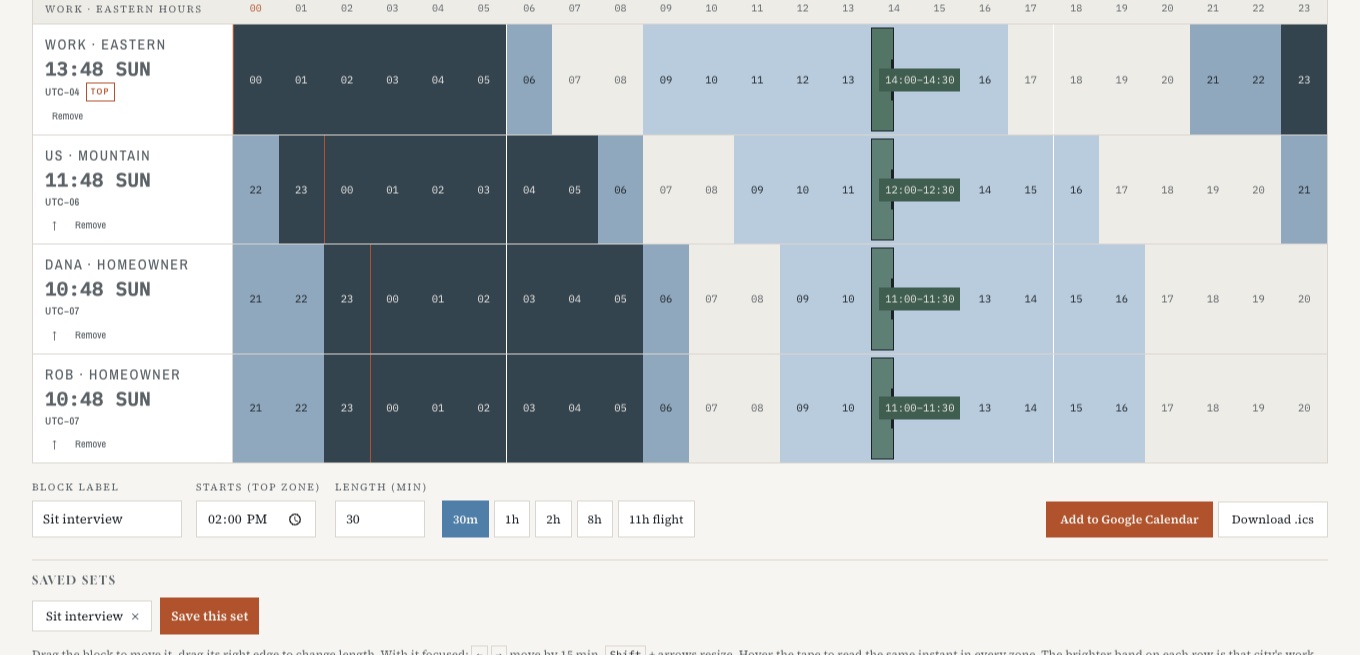This screenshot has width=1360, height=655.
Task: Remove the Dana Homeowner zone
Action: pyautogui.click(x=90, y=335)
